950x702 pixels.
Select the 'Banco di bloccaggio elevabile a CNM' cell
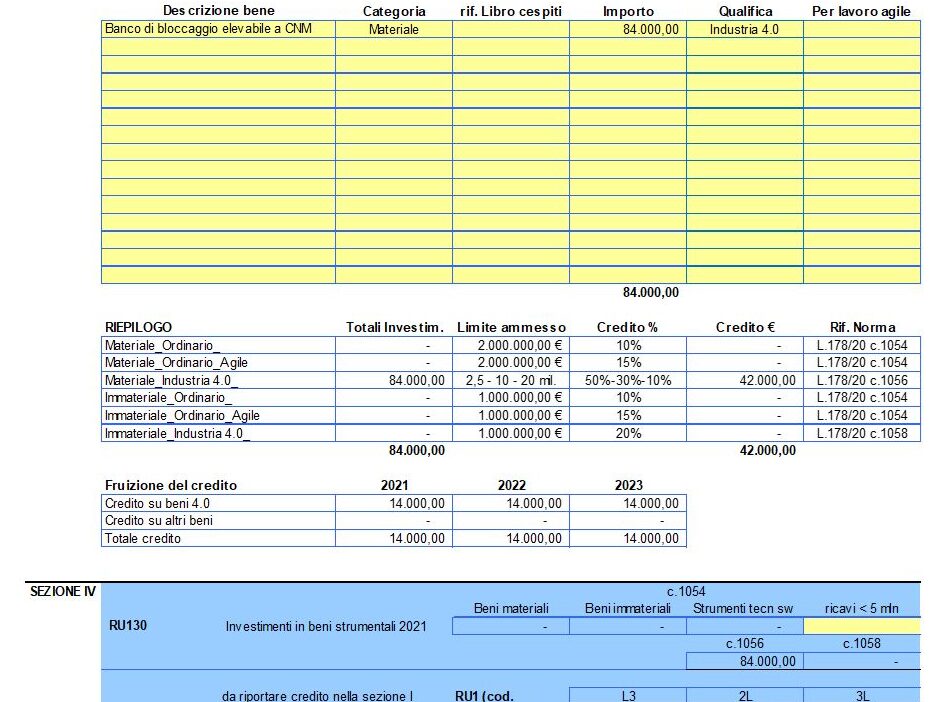218,29
